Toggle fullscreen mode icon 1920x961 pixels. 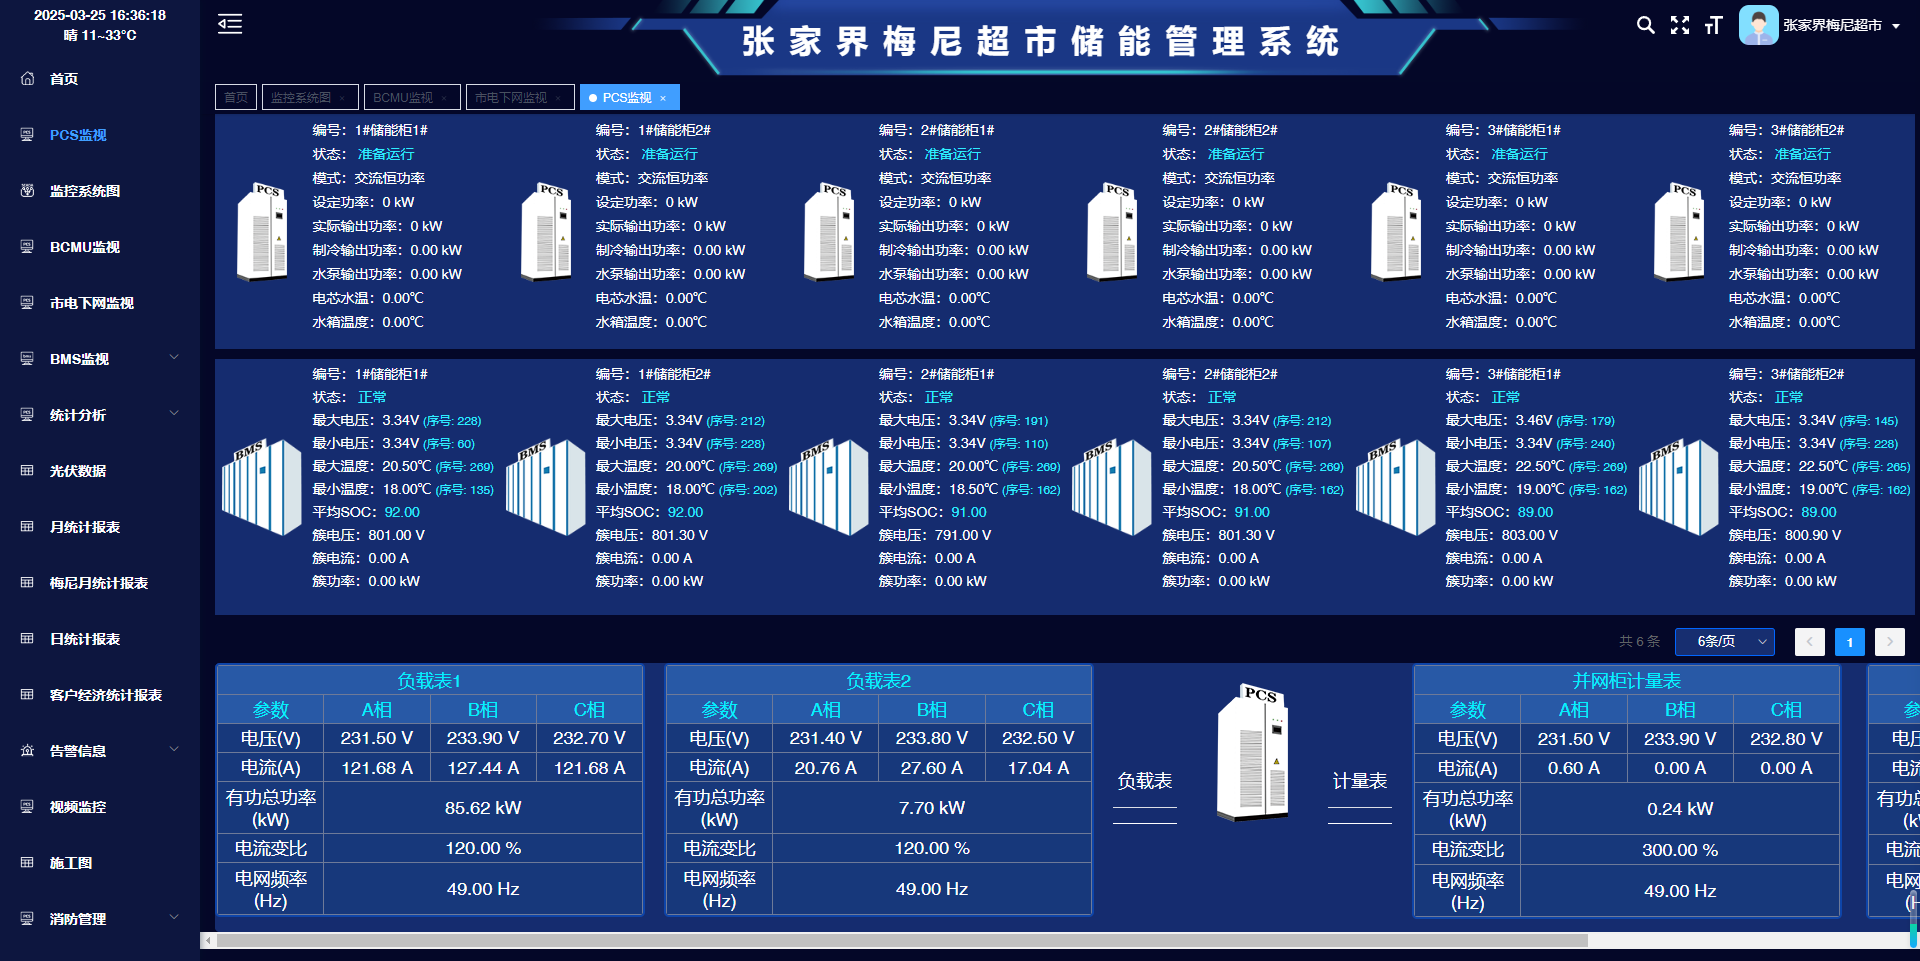(x=1680, y=25)
